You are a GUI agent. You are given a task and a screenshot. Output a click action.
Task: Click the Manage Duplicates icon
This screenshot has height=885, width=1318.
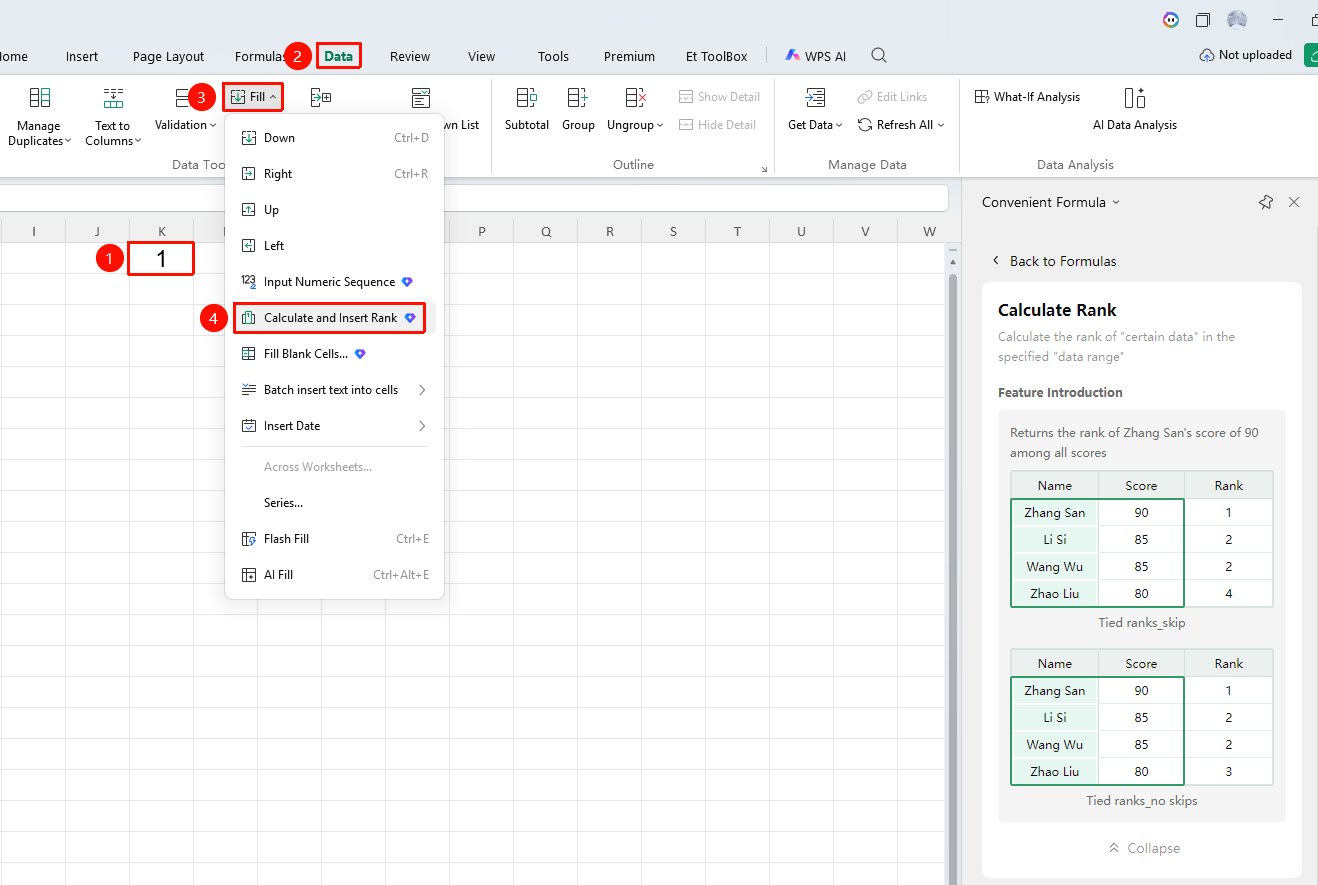(40, 97)
